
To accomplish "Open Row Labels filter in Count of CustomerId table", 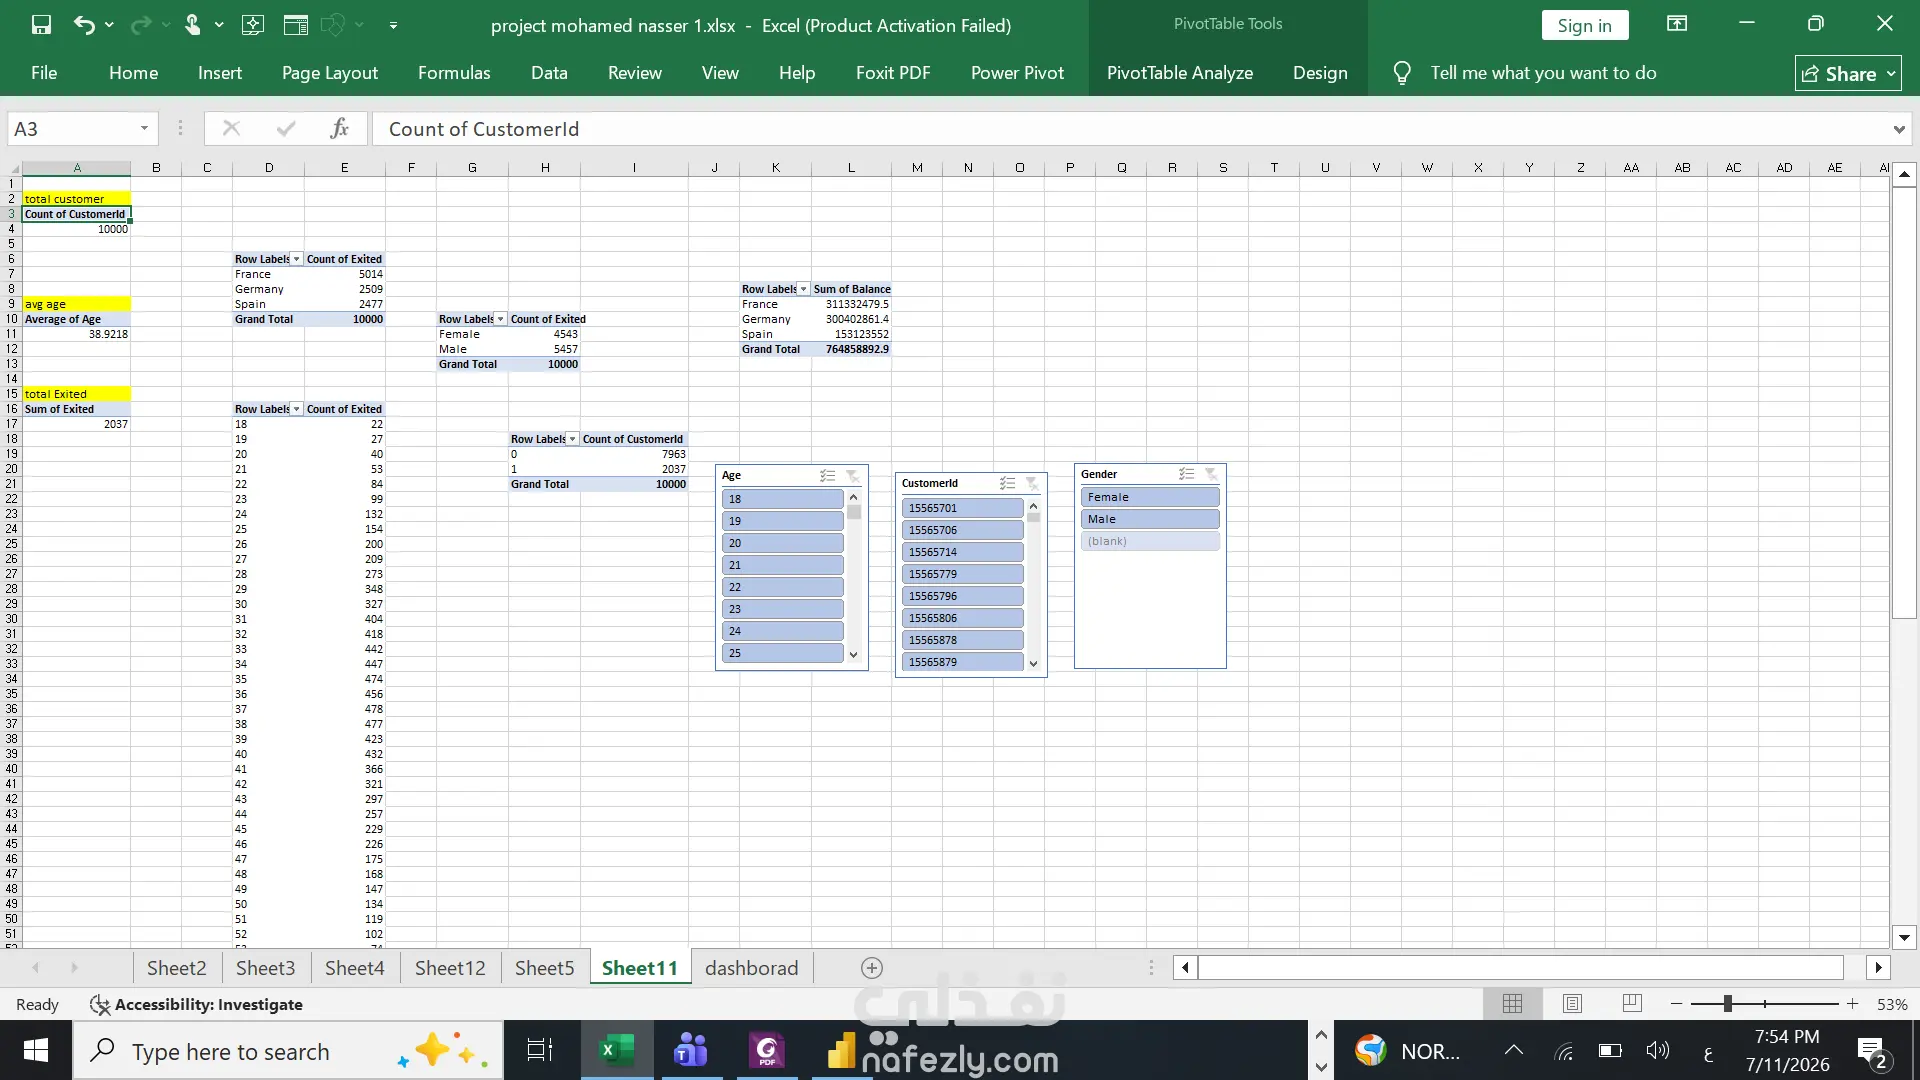I will tap(573, 439).
